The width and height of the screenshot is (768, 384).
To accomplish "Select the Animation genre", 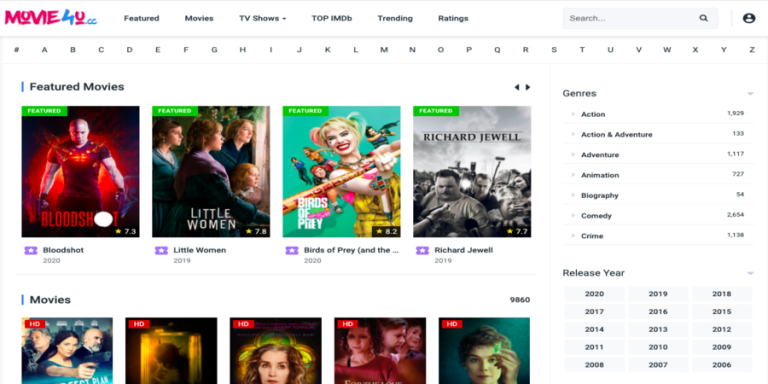I will tap(600, 175).
